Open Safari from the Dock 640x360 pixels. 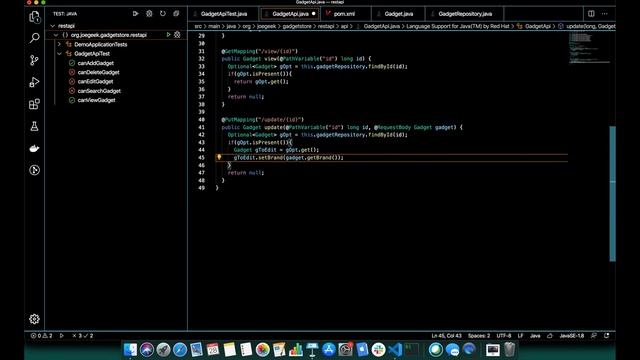click(x=180, y=349)
